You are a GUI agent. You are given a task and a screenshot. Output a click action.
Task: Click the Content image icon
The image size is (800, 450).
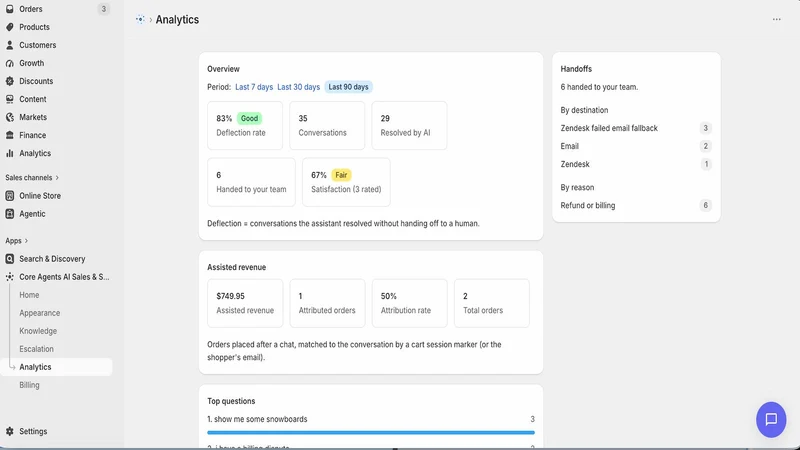(10, 99)
